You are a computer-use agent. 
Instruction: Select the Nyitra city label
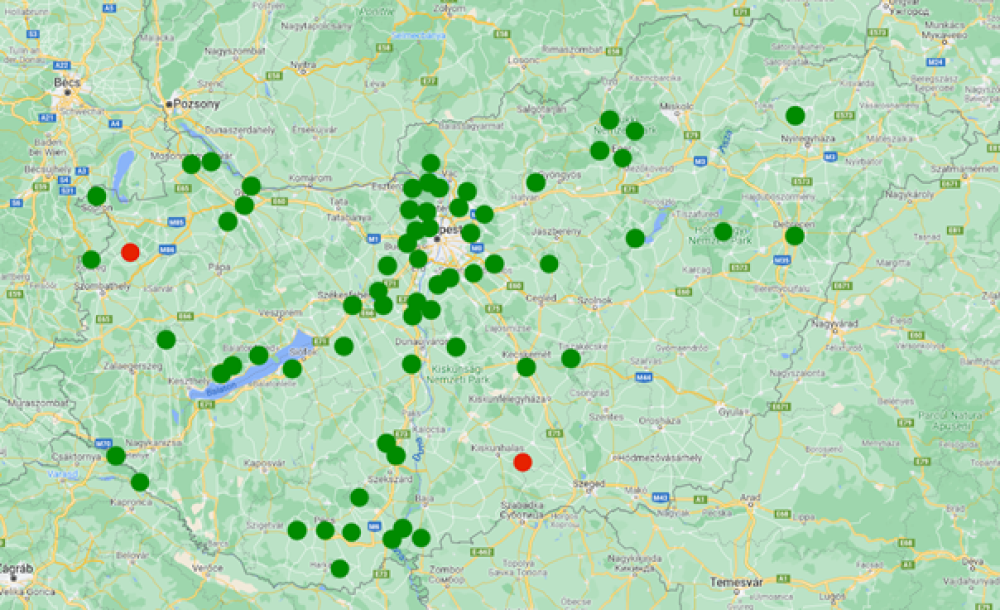coord(303,64)
